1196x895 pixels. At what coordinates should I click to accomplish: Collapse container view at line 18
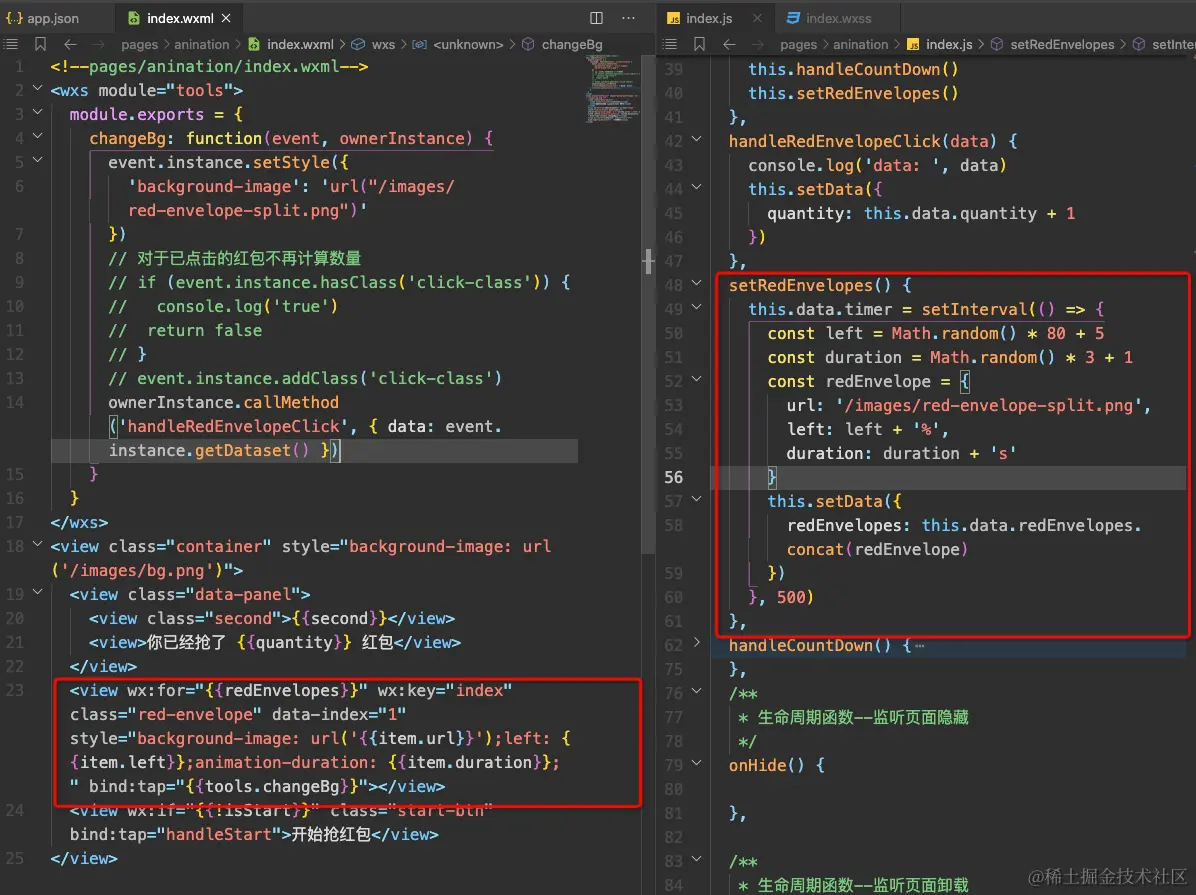click(x=37, y=544)
